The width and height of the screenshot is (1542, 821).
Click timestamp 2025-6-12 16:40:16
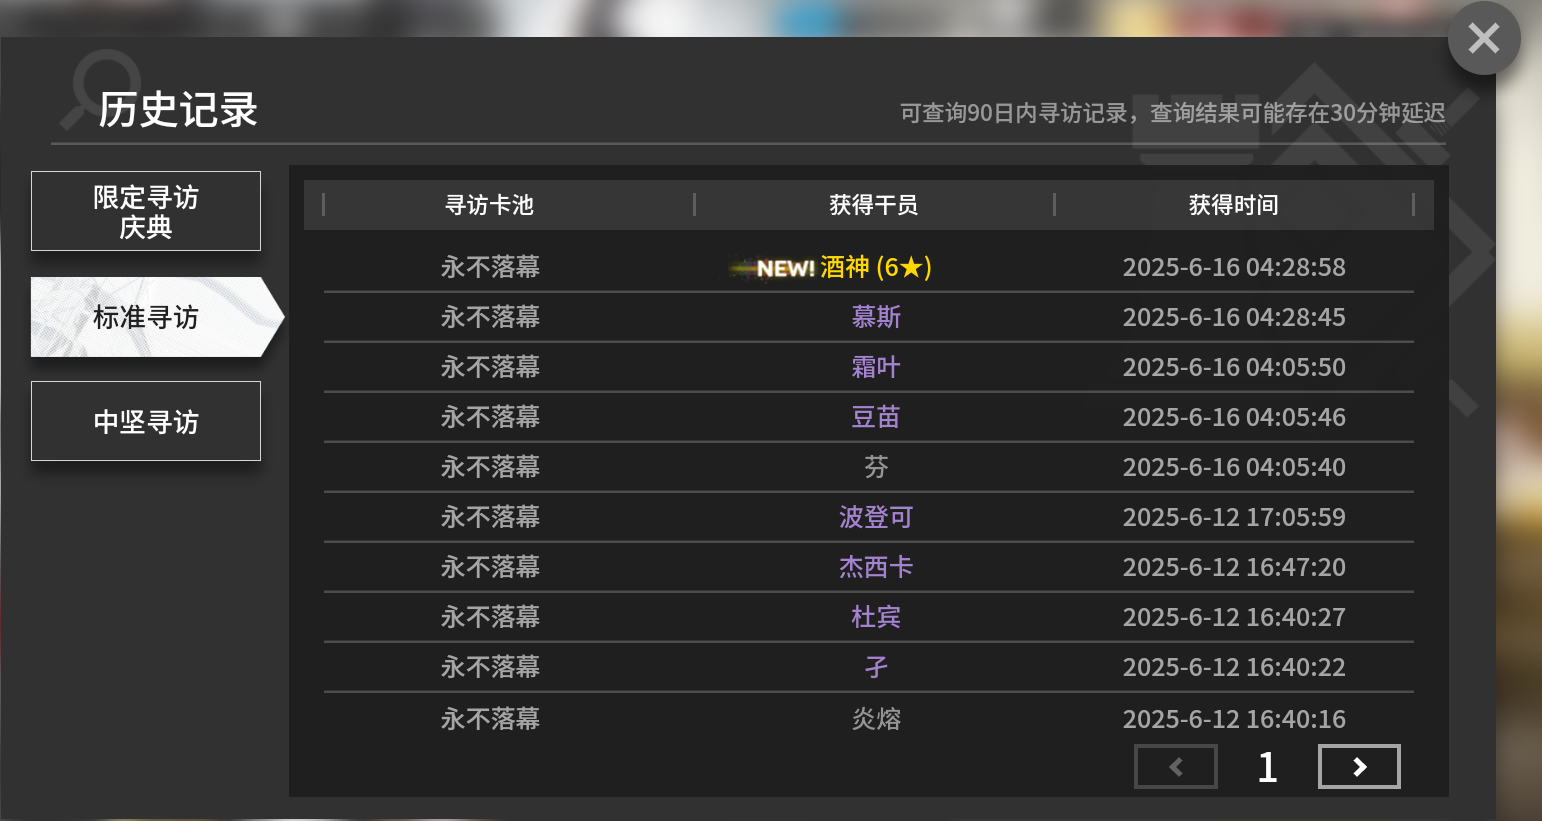tap(1234, 719)
